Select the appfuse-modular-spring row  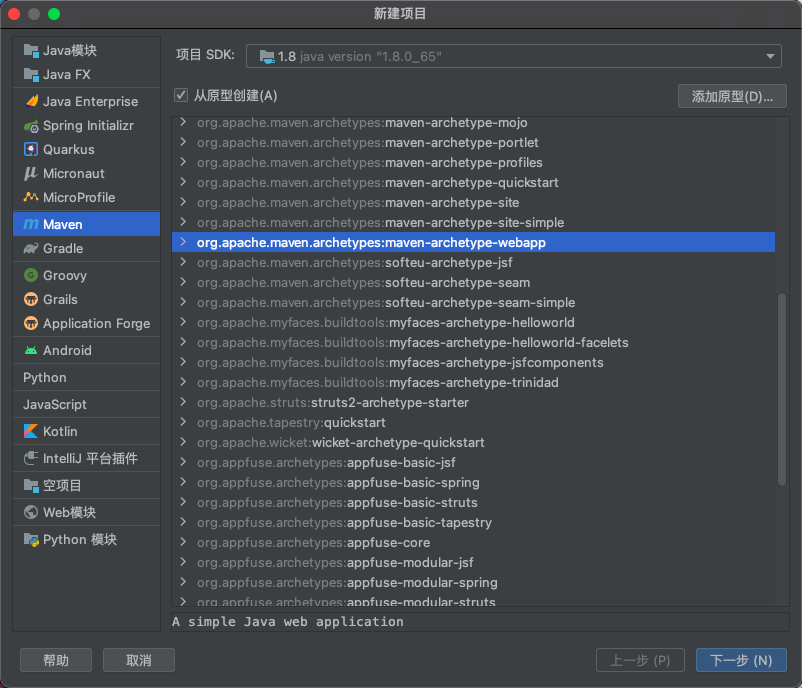coord(473,582)
